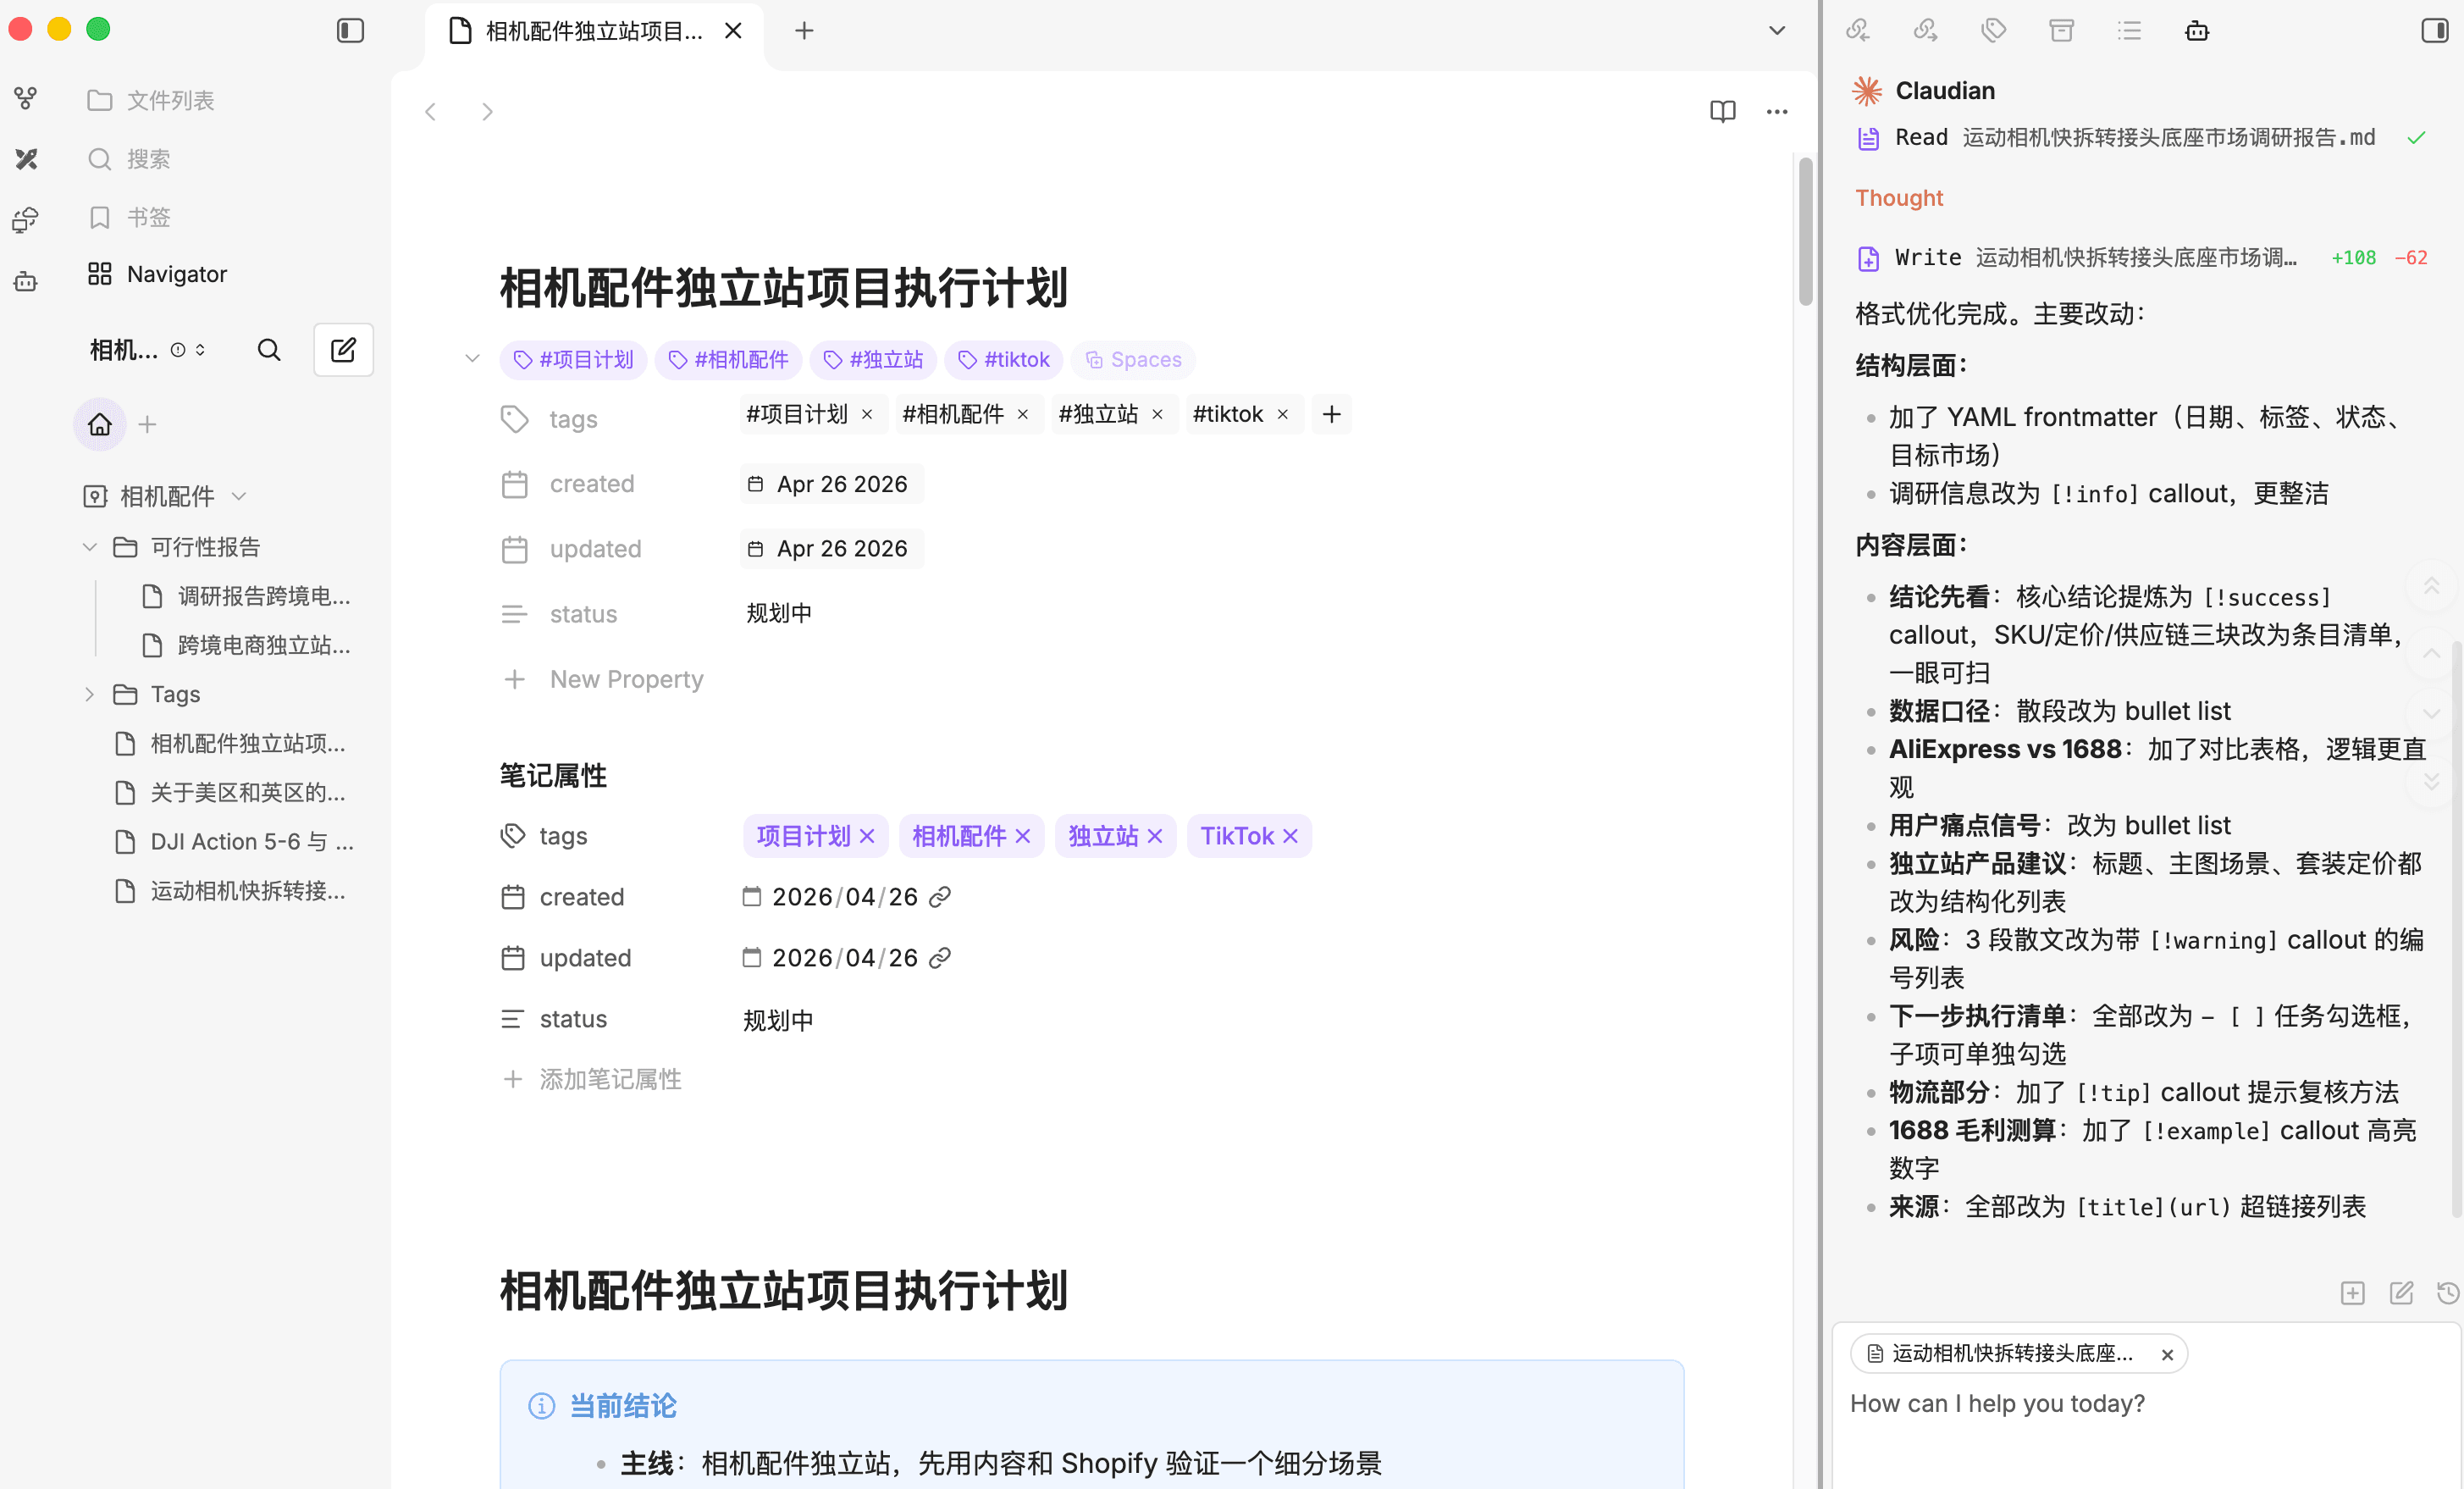The image size is (2464, 1489).
Task: Open the outline list icon in right sidebar
Action: click(x=2130, y=31)
